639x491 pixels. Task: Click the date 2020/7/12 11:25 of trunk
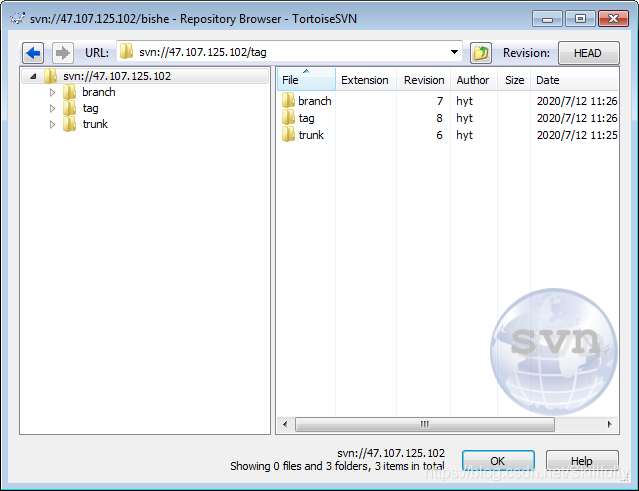(x=577, y=135)
